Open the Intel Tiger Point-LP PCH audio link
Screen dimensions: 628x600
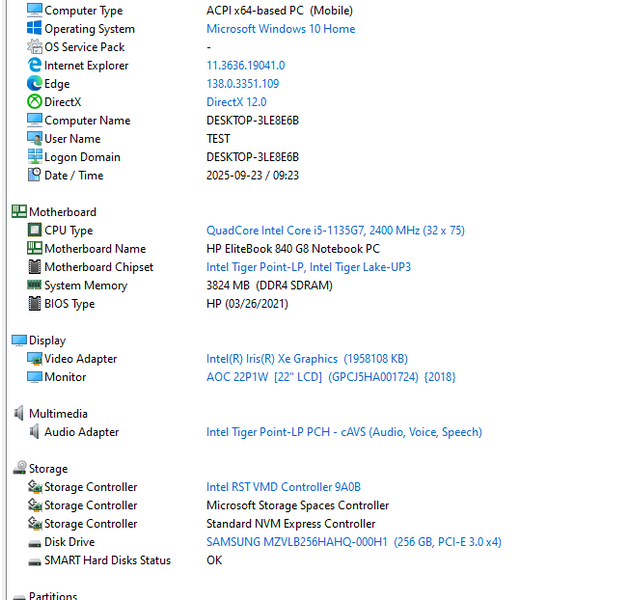[344, 432]
